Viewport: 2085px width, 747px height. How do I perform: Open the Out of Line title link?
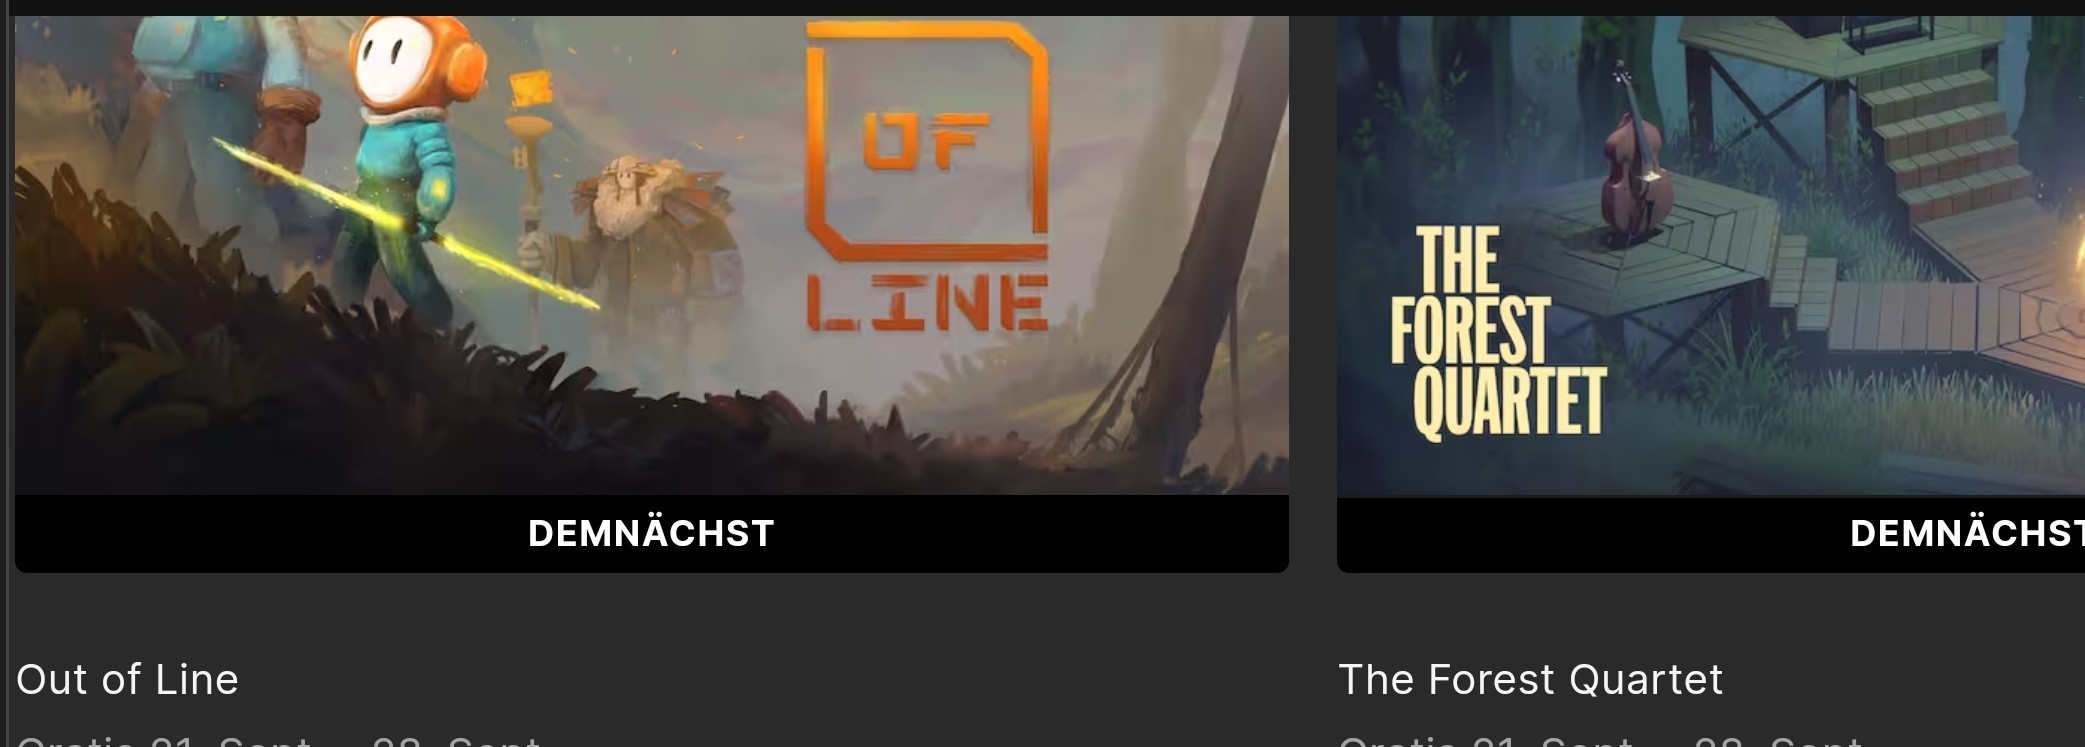click(x=128, y=680)
